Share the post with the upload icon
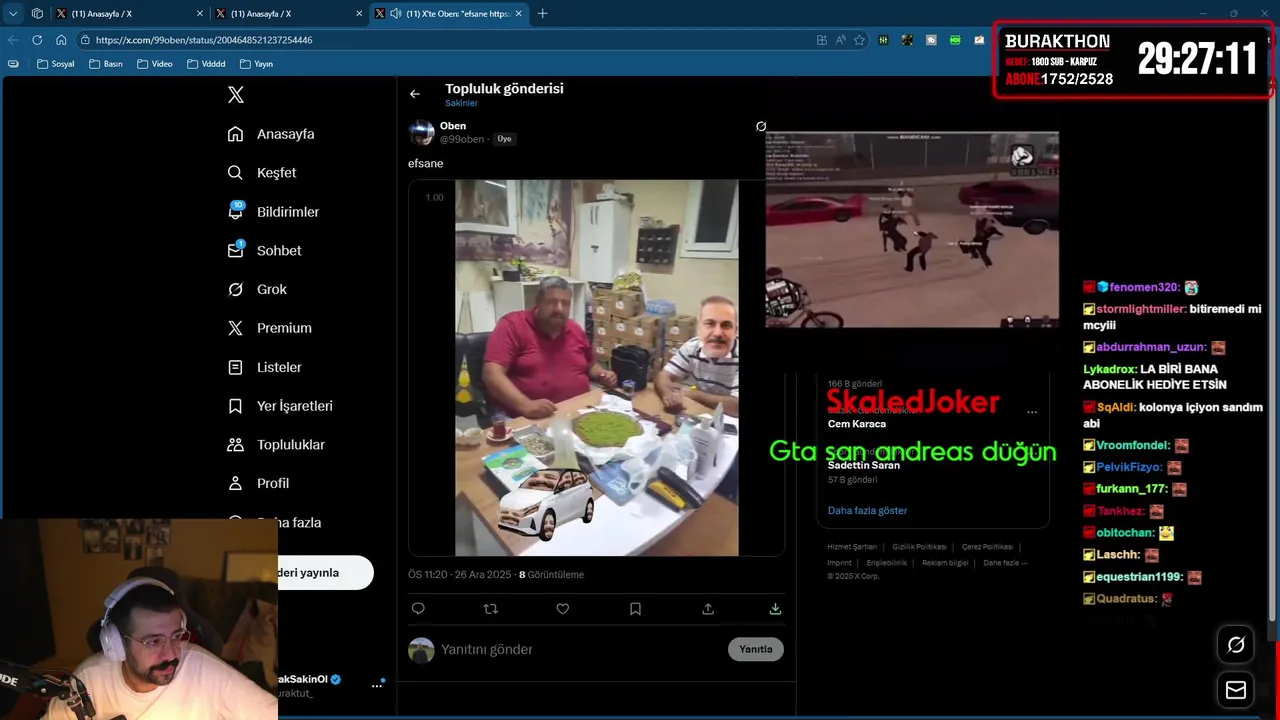 (x=708, y=608)
